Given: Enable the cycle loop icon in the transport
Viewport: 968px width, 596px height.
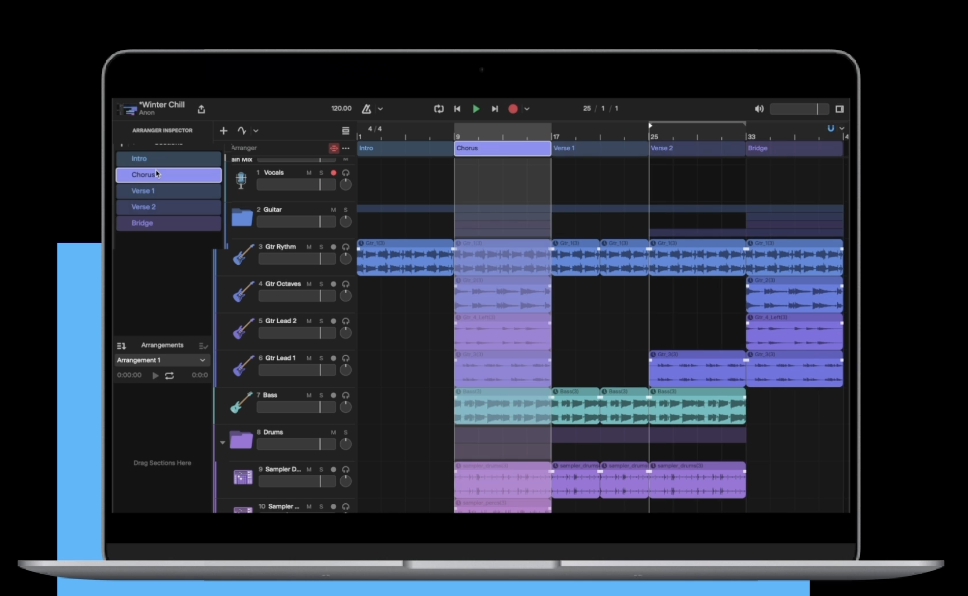Looking at the screenshot, I should (439, 108).
